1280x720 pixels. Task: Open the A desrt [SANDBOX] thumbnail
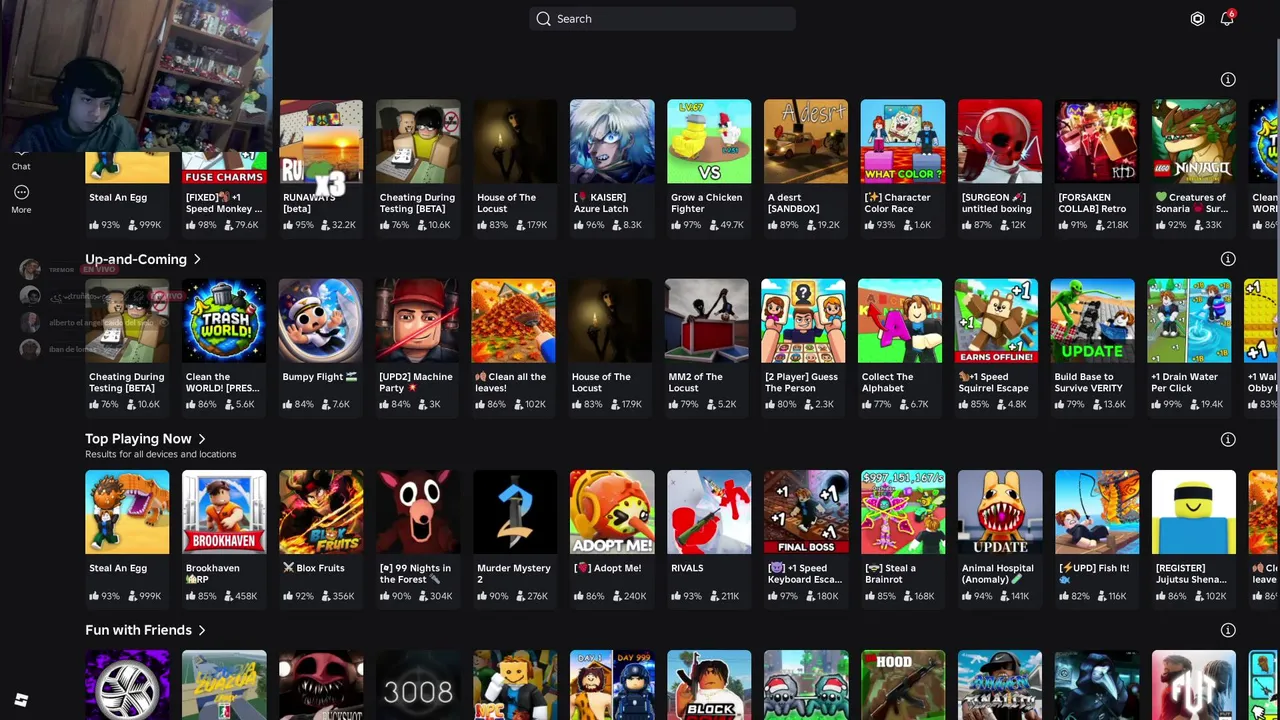(806, 142)
